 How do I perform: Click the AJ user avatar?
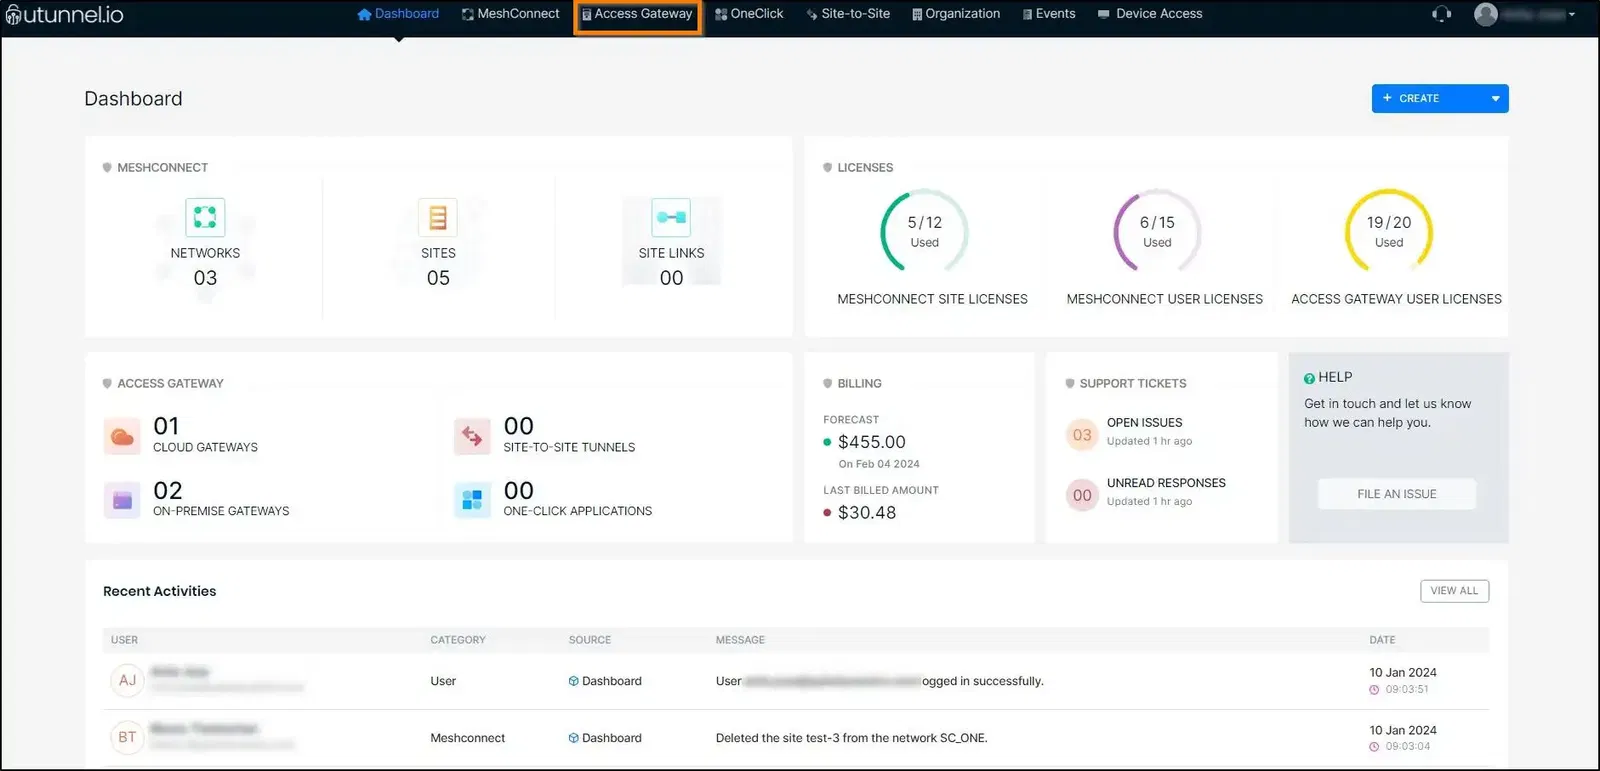[x=127, y=680]
